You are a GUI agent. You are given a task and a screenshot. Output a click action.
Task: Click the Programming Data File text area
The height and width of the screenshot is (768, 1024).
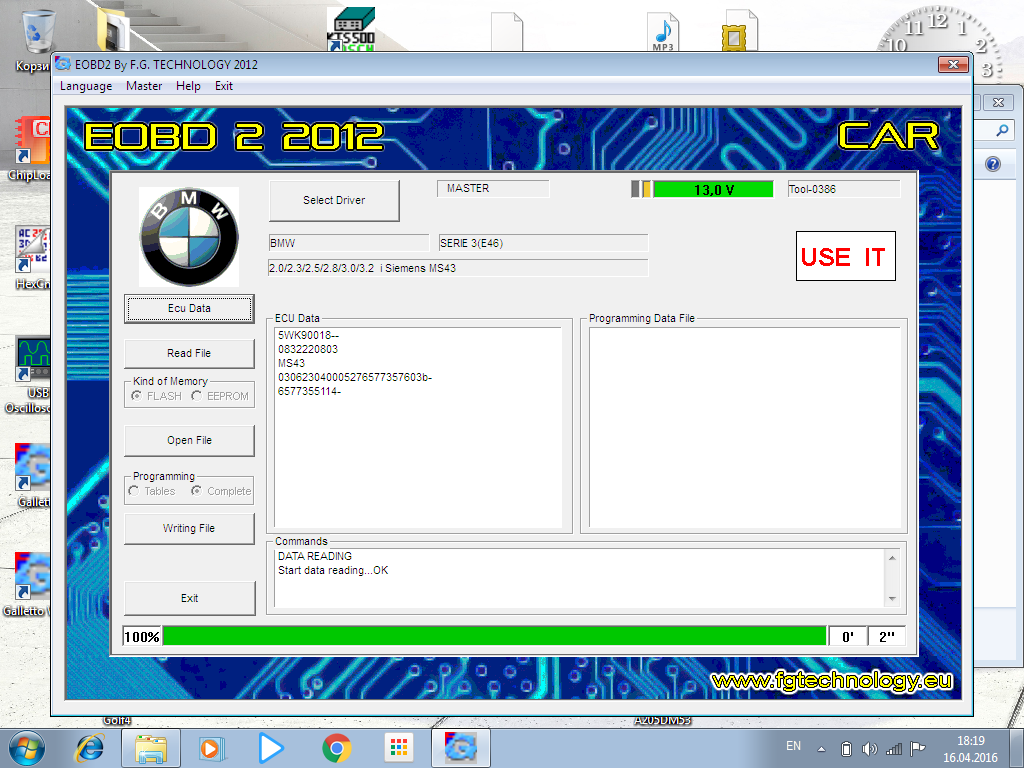point(744,427)
